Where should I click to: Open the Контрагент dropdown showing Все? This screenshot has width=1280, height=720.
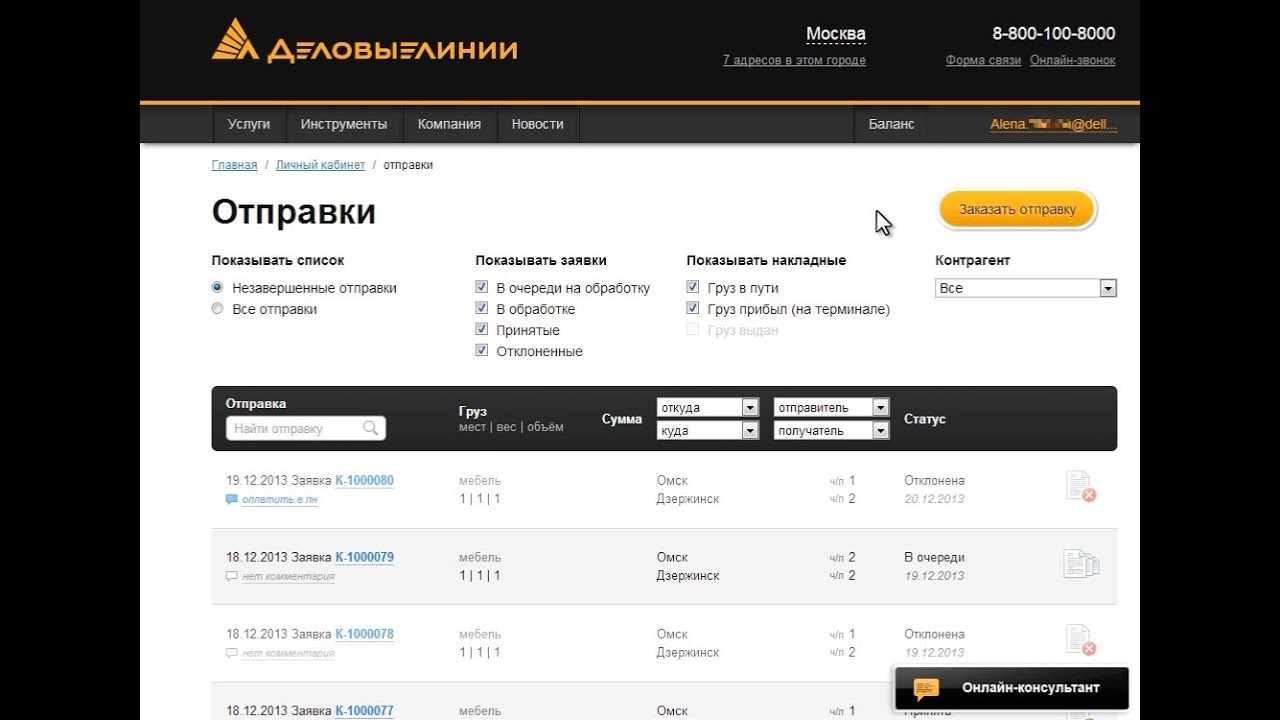click(1026, 288)
